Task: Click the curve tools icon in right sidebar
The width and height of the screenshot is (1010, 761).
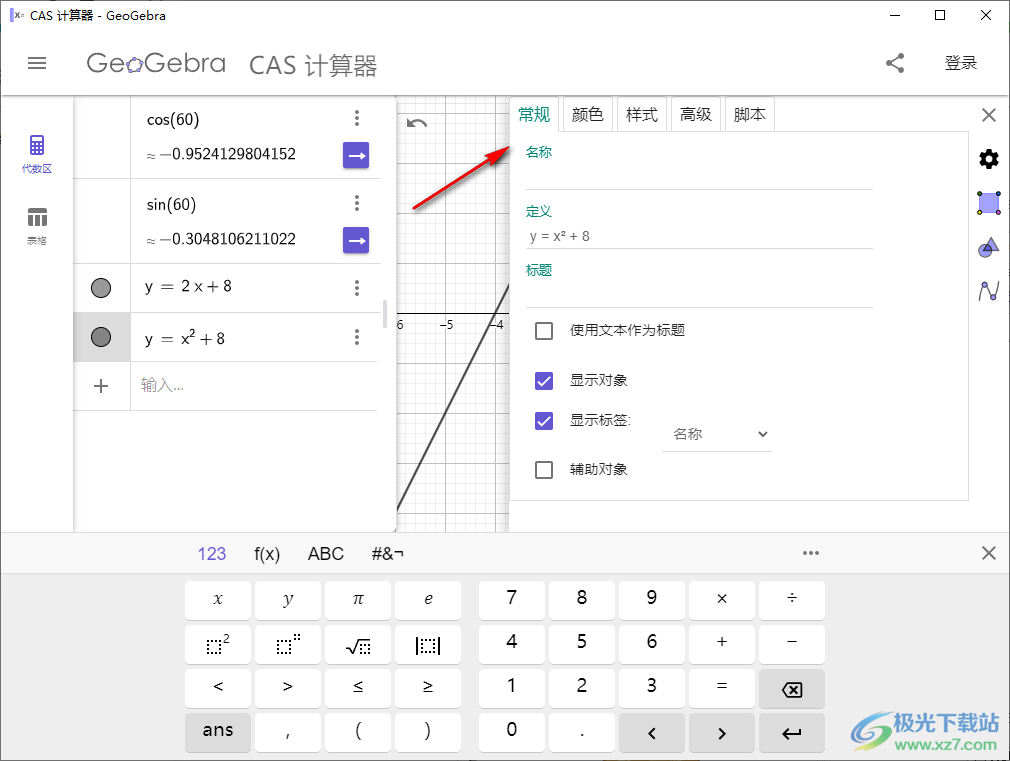Action: [988, 291]
